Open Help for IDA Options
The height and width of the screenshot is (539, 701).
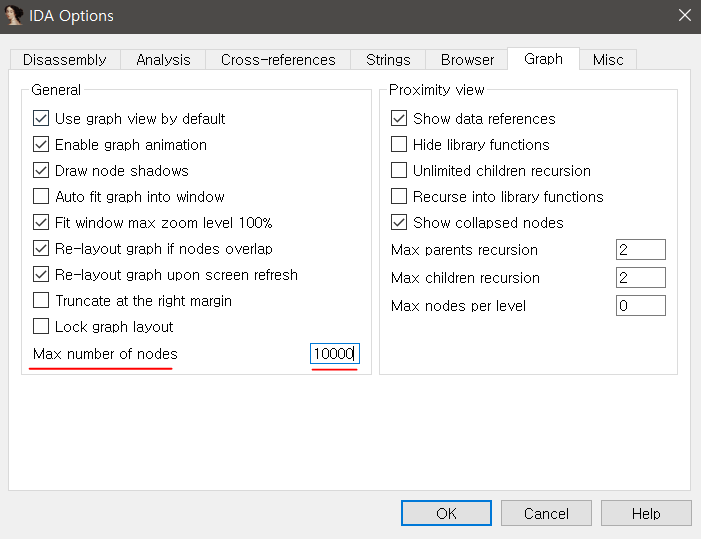coord(646,513)
